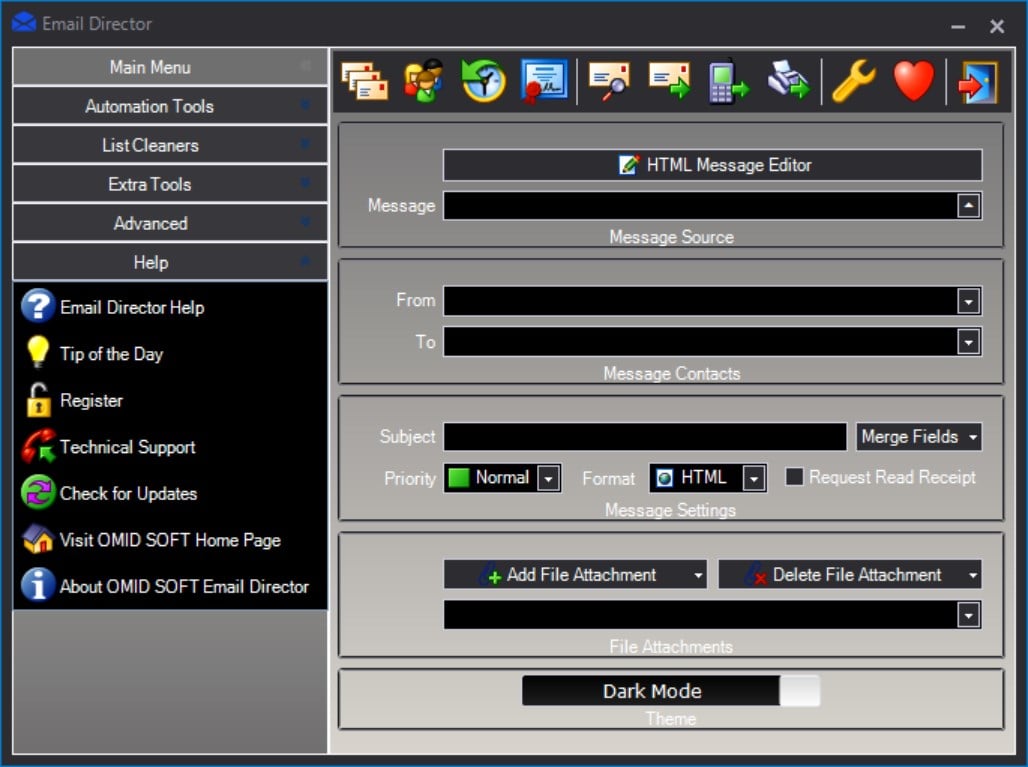Open the Delete File Attachment dropdown arrow
1028x767 pixels.
pos(973,575)
